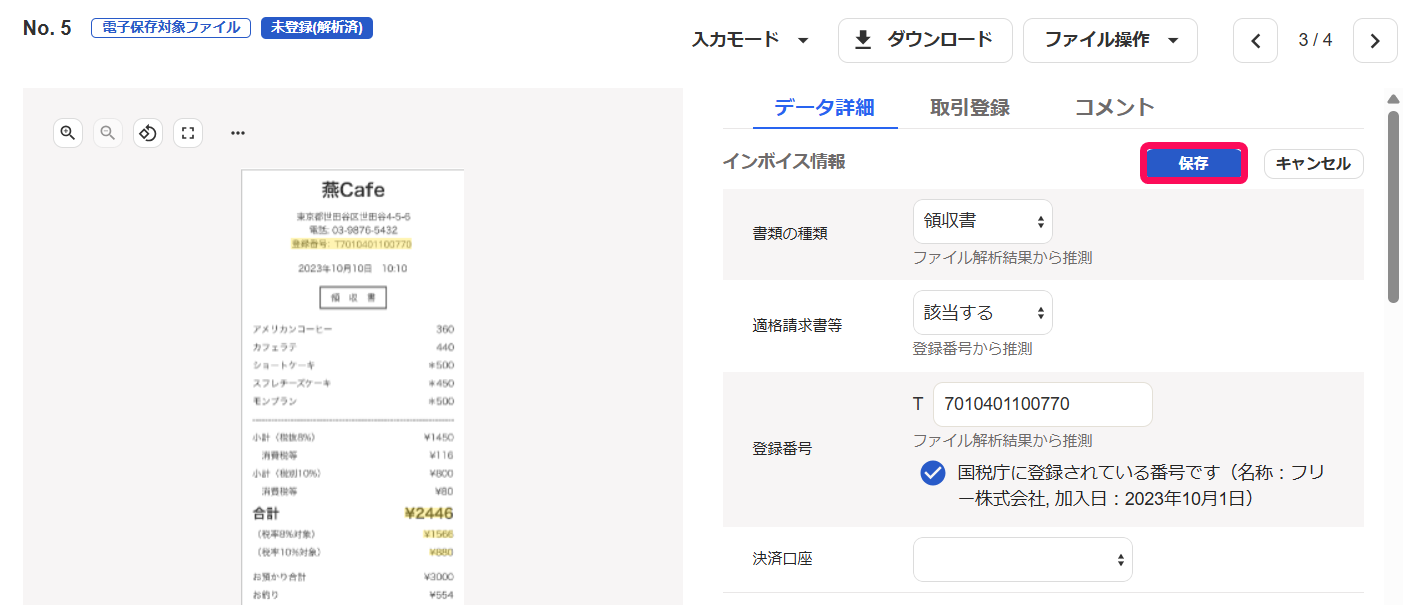The width and height of the screenshot is (1416, 605).
Task: Click the 3 / 4 page counter
Action: click(x=1315, y=41)
